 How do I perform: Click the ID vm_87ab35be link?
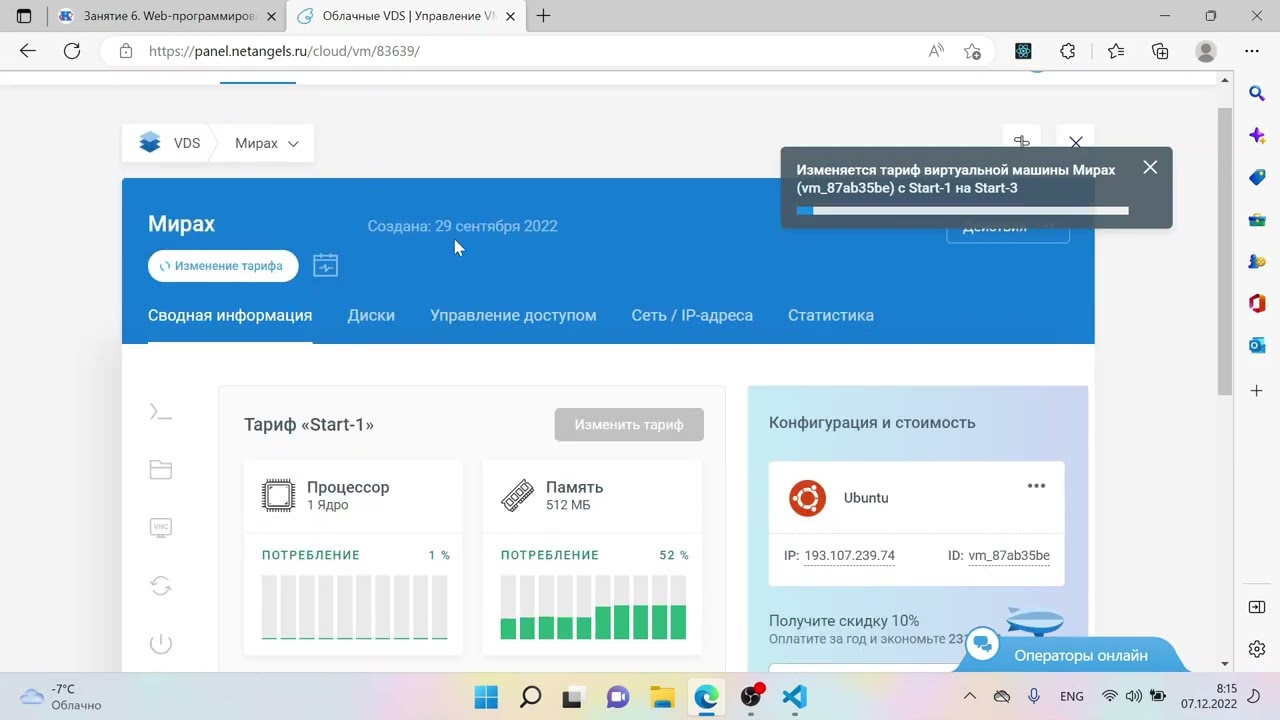(x=1009, y=555)
